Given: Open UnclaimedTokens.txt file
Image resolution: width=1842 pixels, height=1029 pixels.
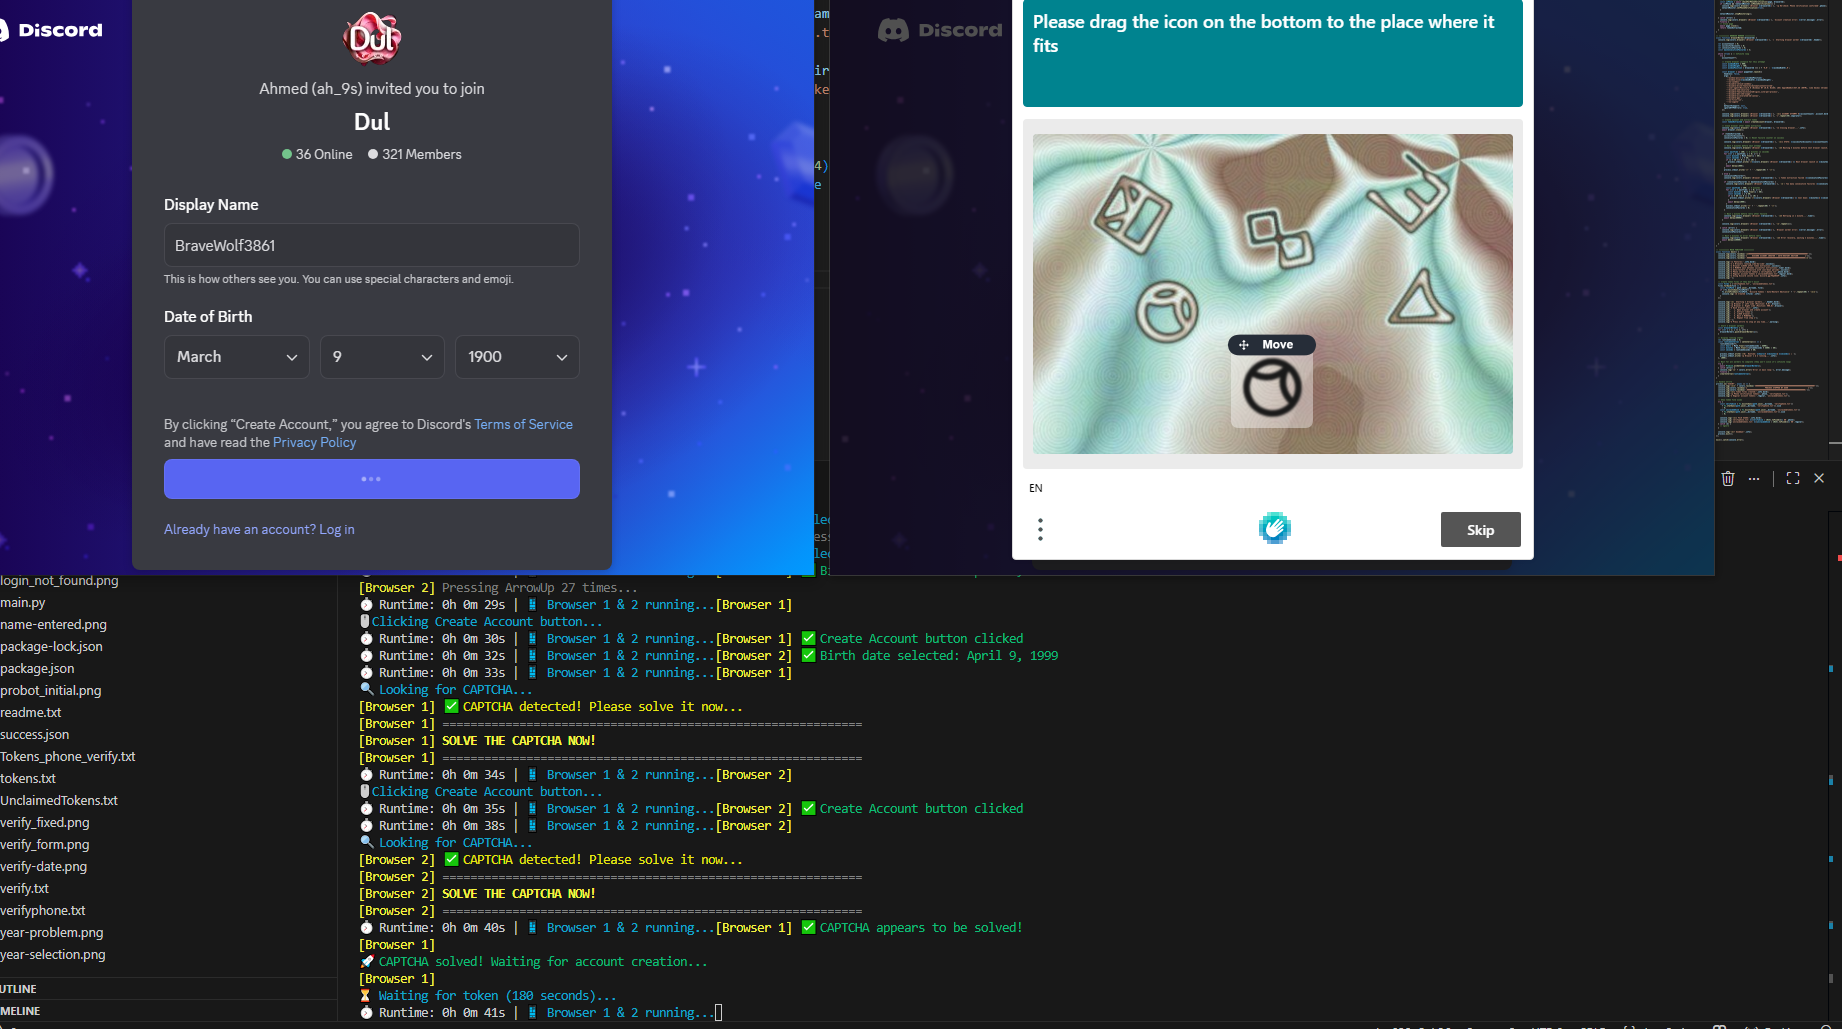Looking at the screenshot, I should pyautogui.click(x=59, y=800).
